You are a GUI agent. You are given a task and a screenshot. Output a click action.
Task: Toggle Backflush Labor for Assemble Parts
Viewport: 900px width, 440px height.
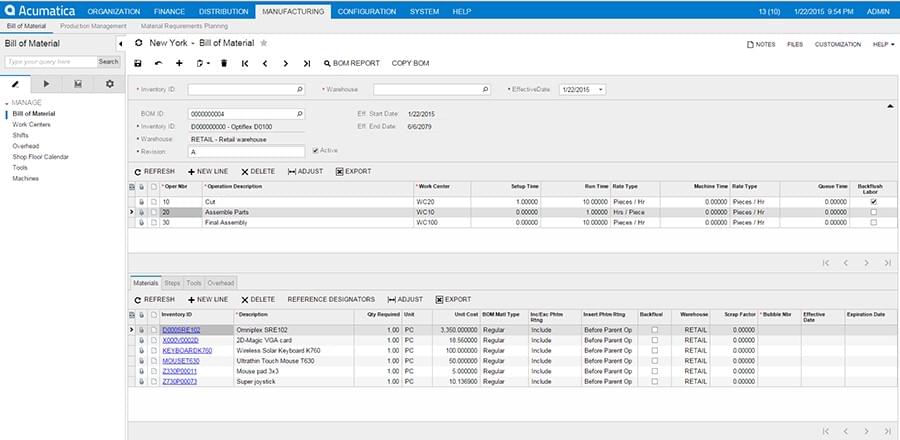click(x=874, y=212)
